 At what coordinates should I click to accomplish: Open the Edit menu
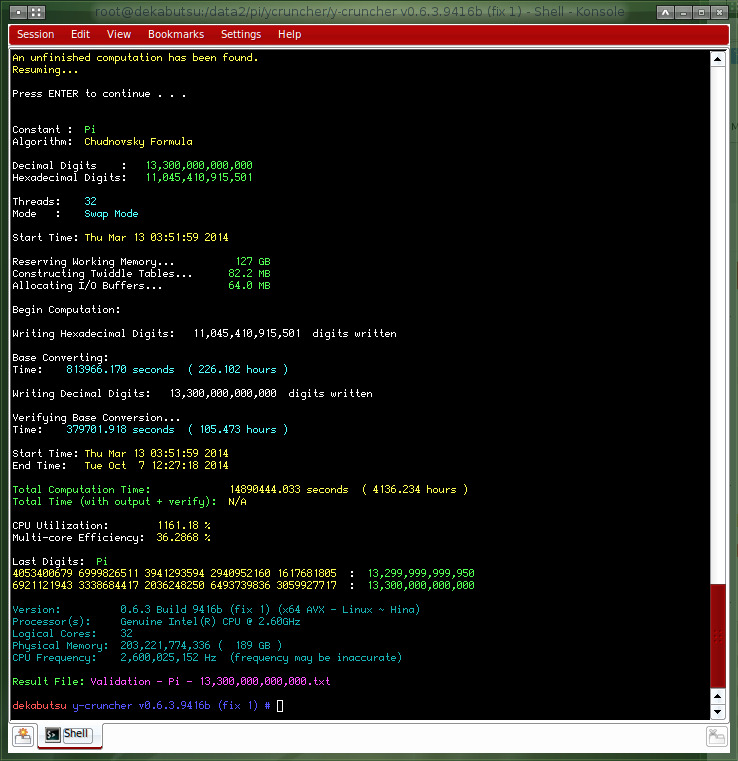click(x=80, y=34)
